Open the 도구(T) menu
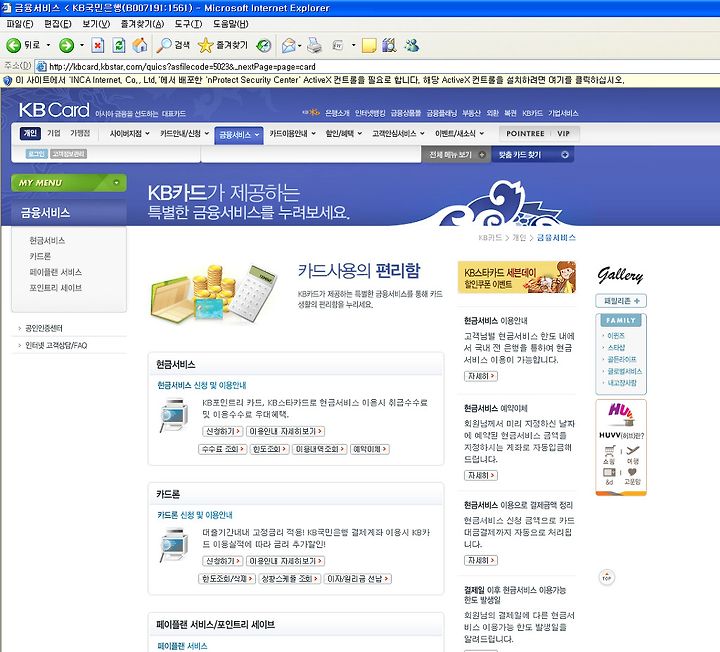This screenshot has width=720, height=652. [x=188, y=24]
